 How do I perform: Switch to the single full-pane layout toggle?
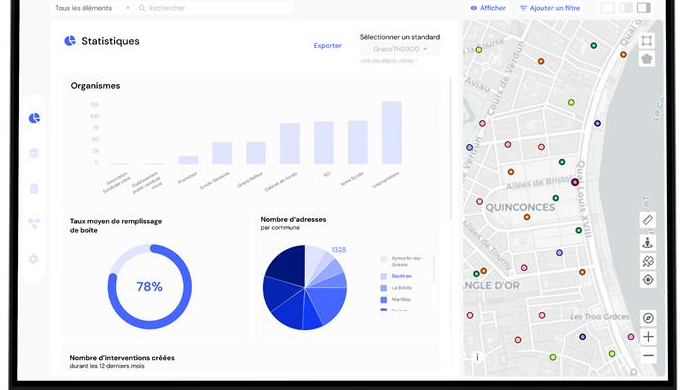pyautogui.click(x=607, y=8)
